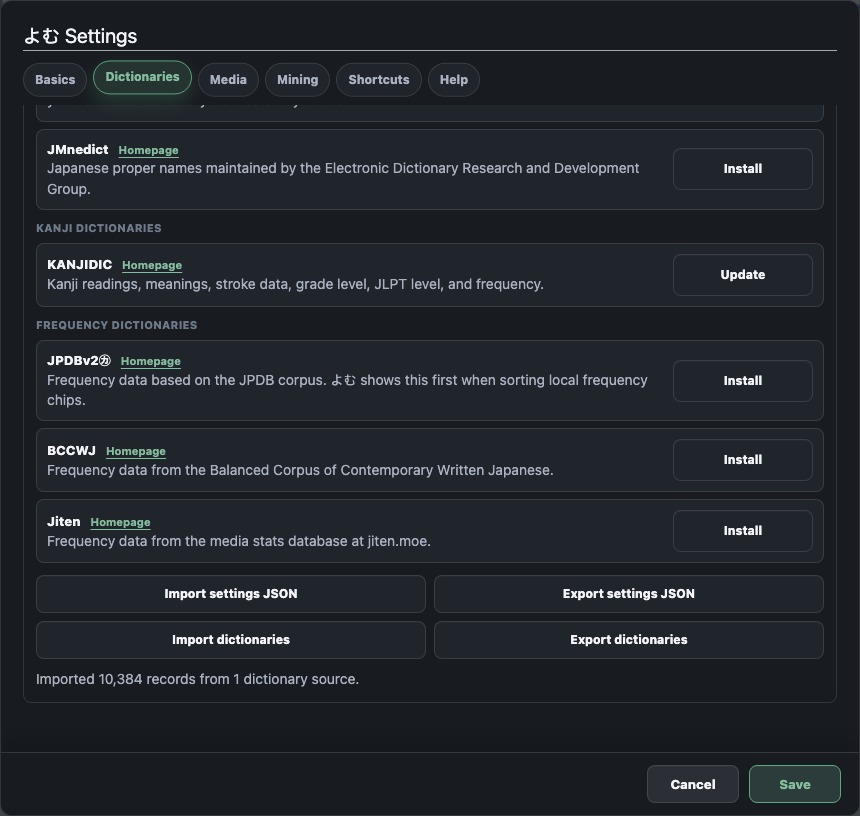
Task: Click the Jiten description mentioning jiten.moe
Action: 239,542
